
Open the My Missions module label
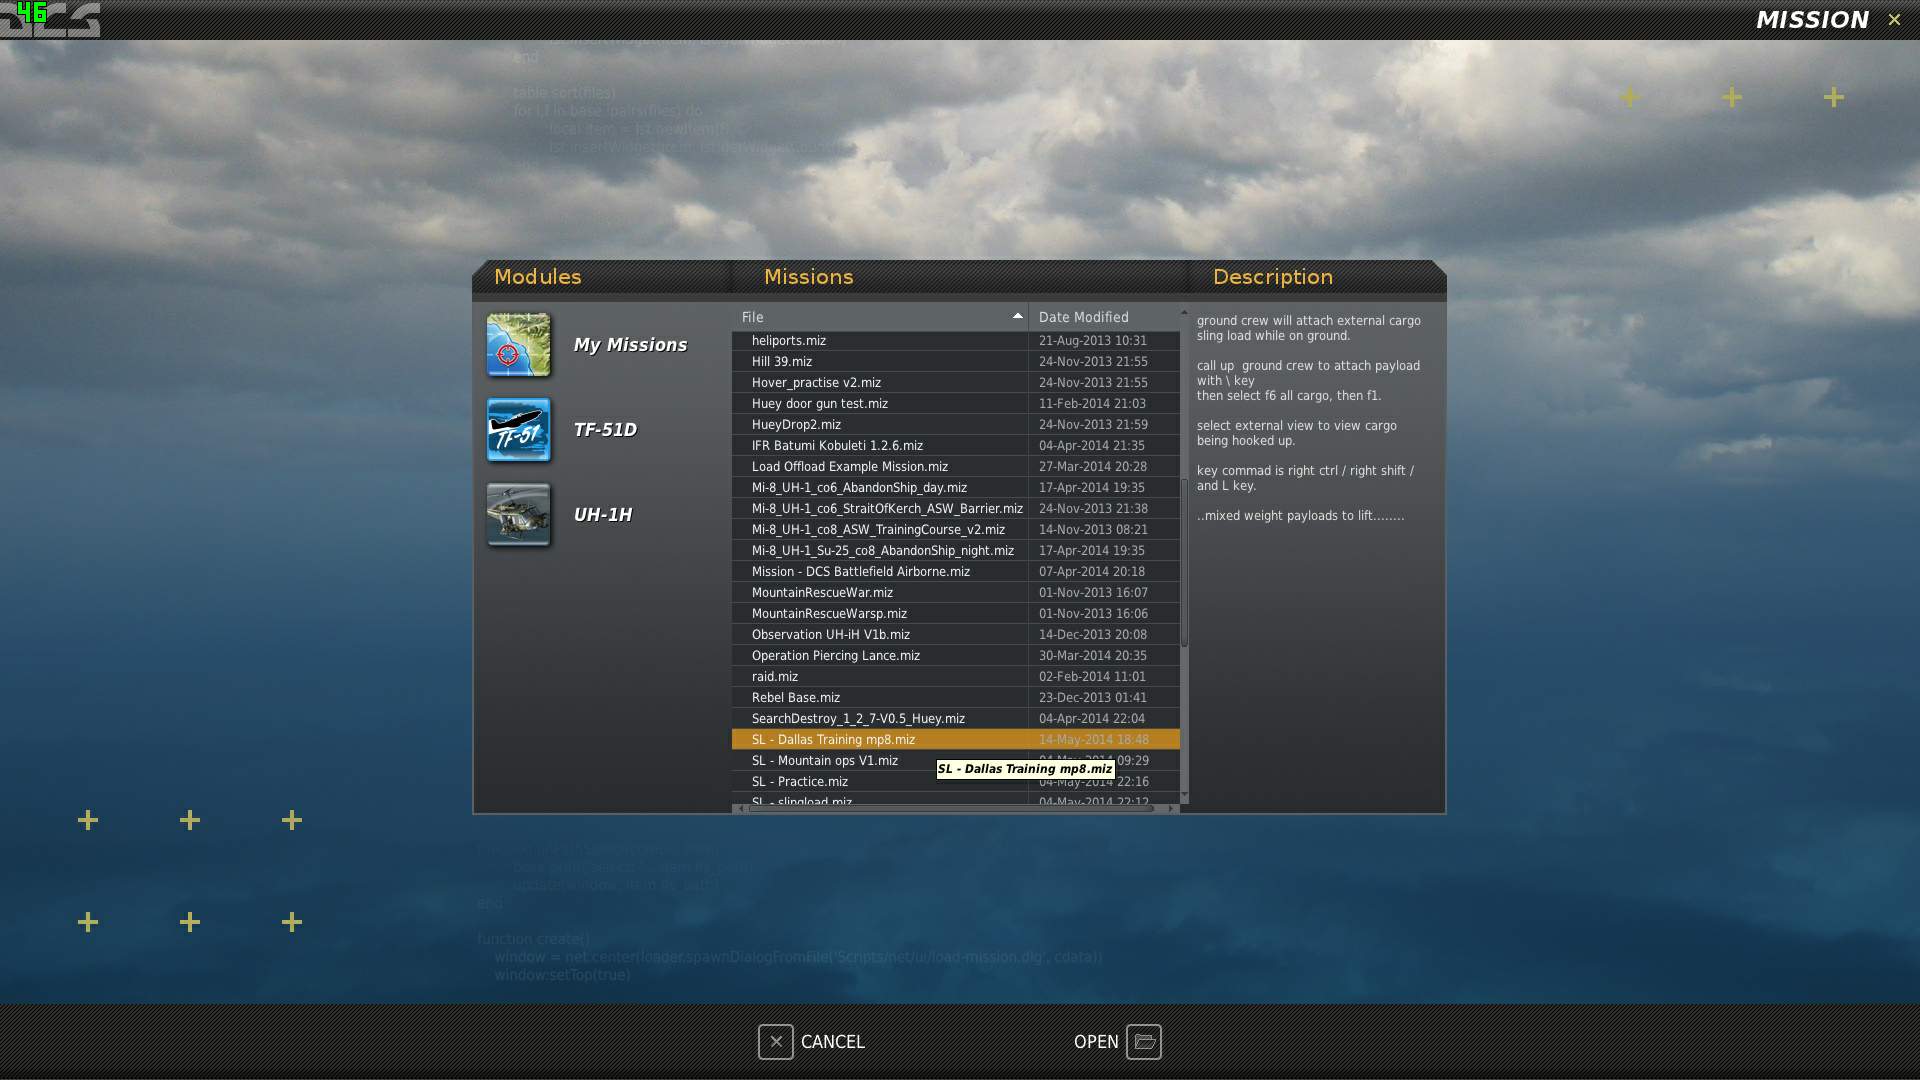click(630, 345)
